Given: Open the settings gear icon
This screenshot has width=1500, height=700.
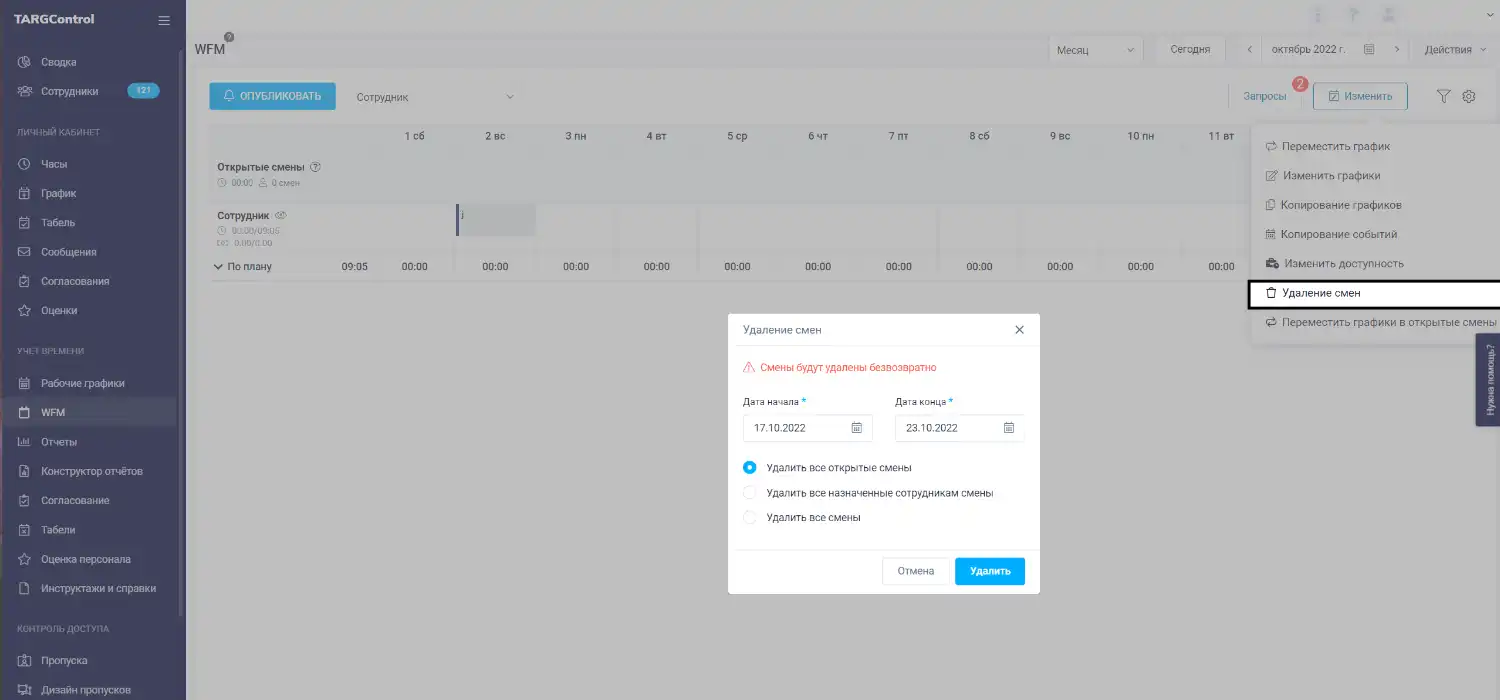Looking at the screenshot, I should coord(1469,96).
